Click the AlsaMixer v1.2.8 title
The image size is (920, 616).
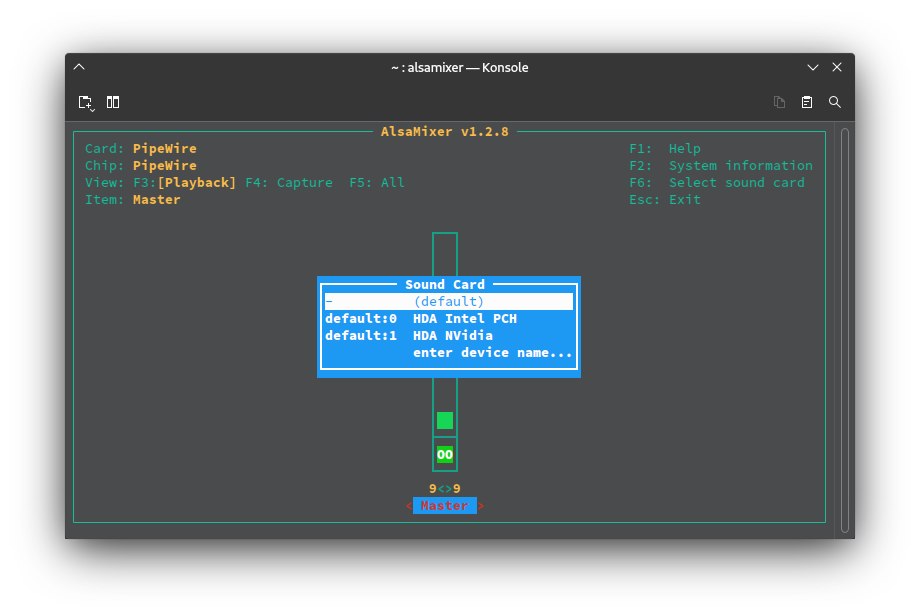coord(445,131)
